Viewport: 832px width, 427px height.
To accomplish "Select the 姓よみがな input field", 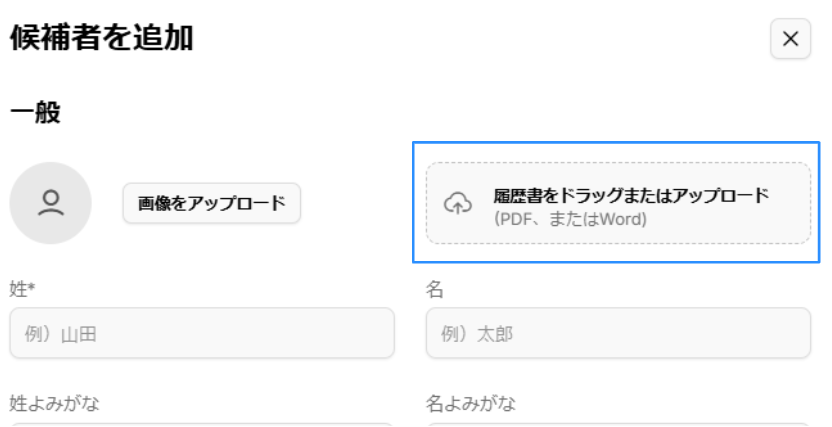I will tap(202, 424).
